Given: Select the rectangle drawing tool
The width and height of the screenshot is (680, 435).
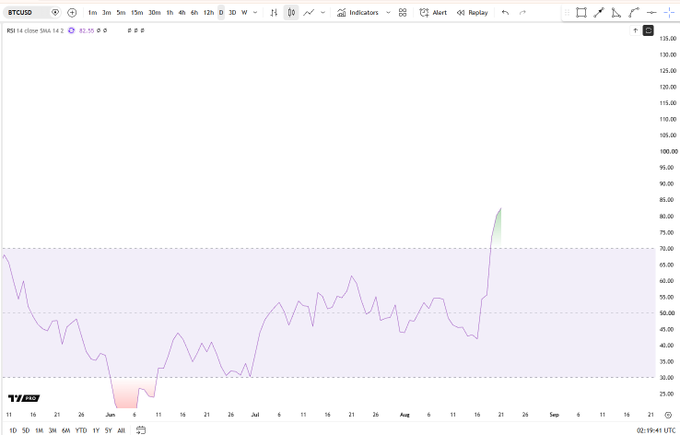Looking at the screenshot, I should (x=581, y=13).
